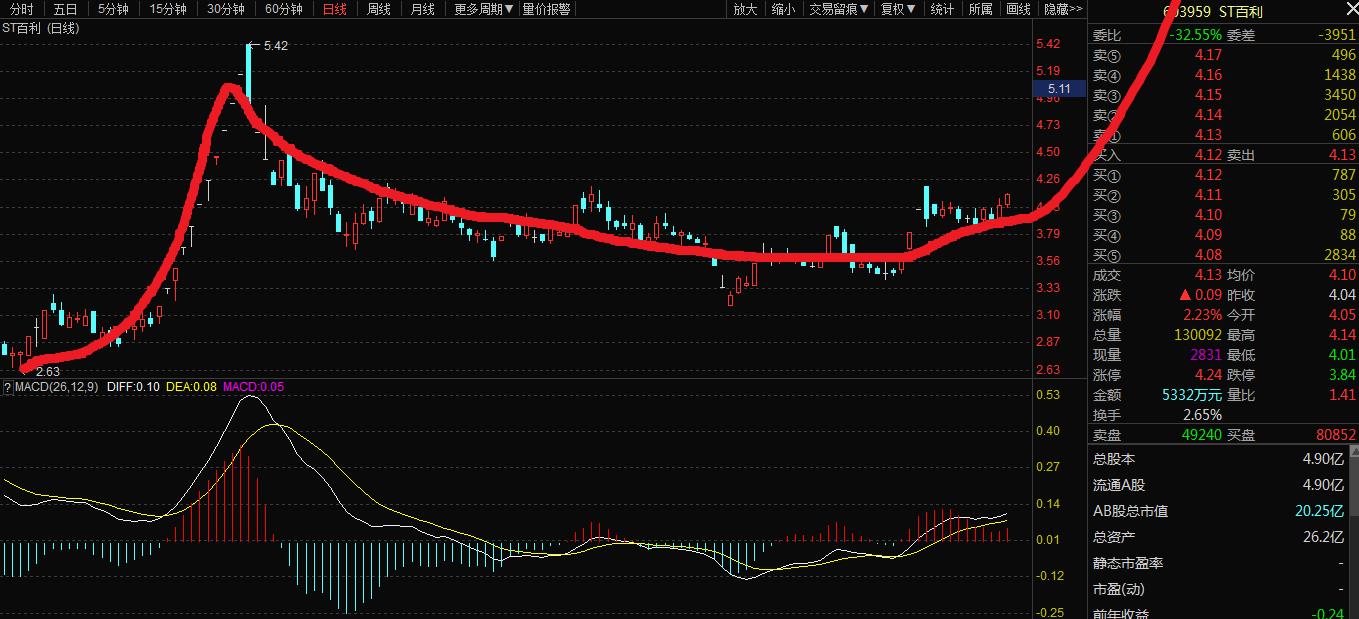Switch to 月线 monthly chart

click(423, 9)
